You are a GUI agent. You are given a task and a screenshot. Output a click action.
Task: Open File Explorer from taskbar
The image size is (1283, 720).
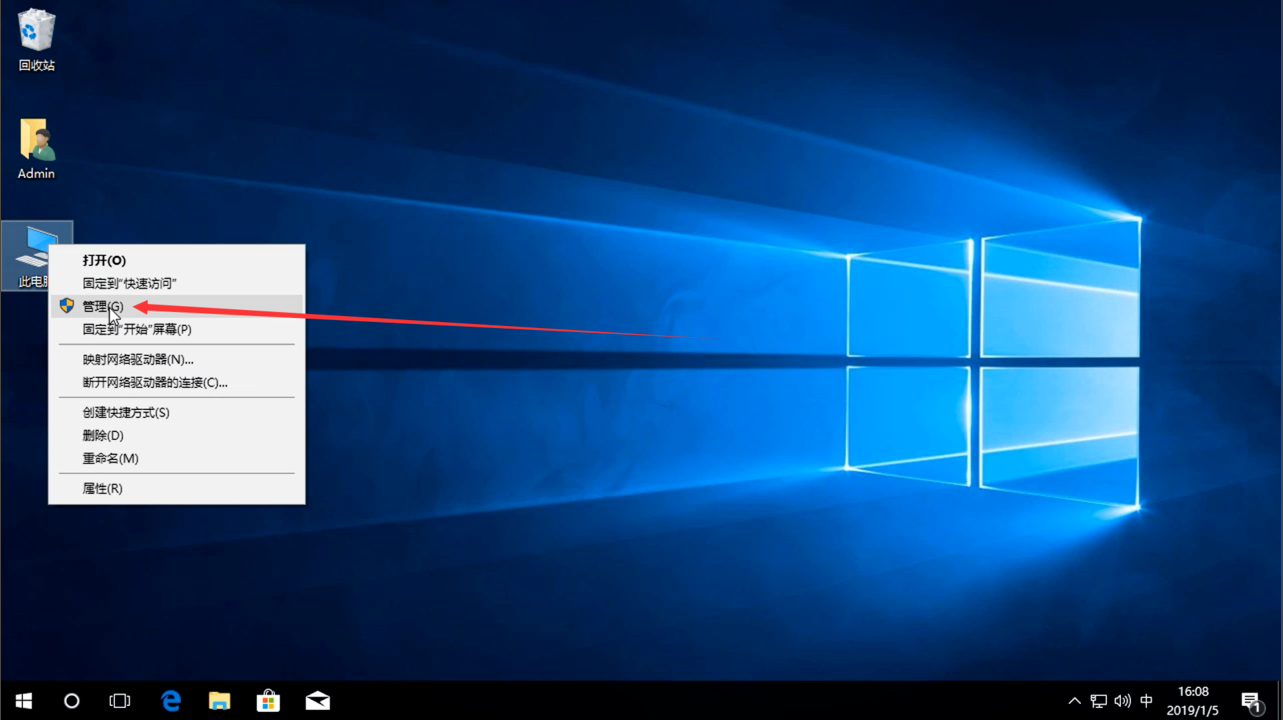coord(219,701)
